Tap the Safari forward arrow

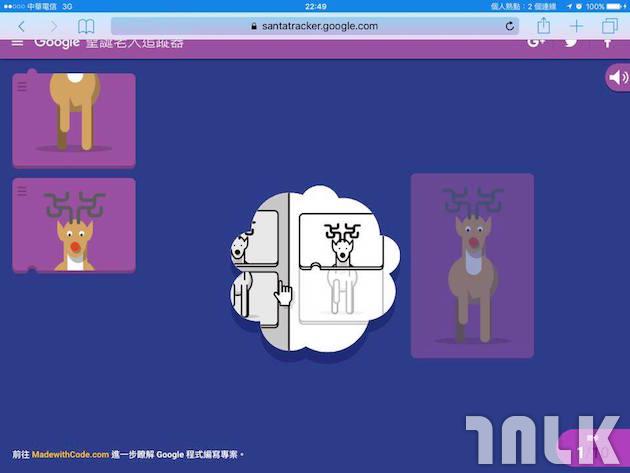tap(53, 27)
